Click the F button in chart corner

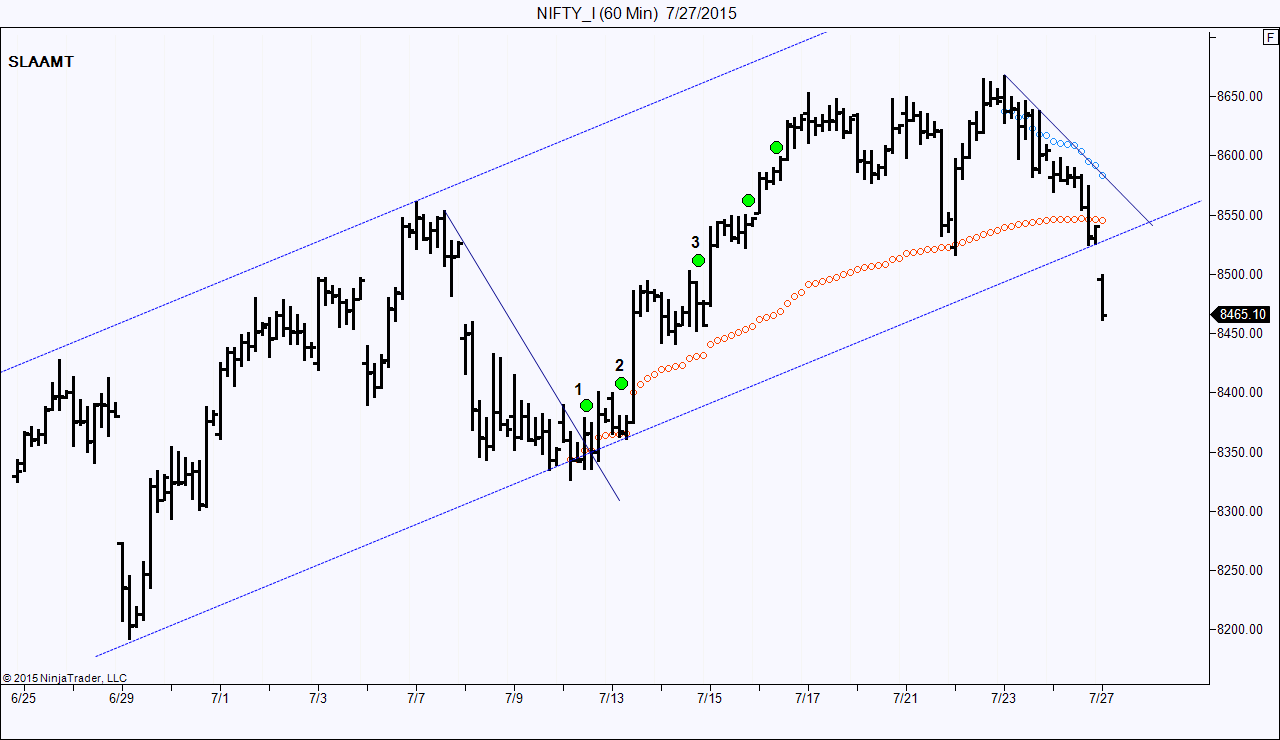point(1269,37)
